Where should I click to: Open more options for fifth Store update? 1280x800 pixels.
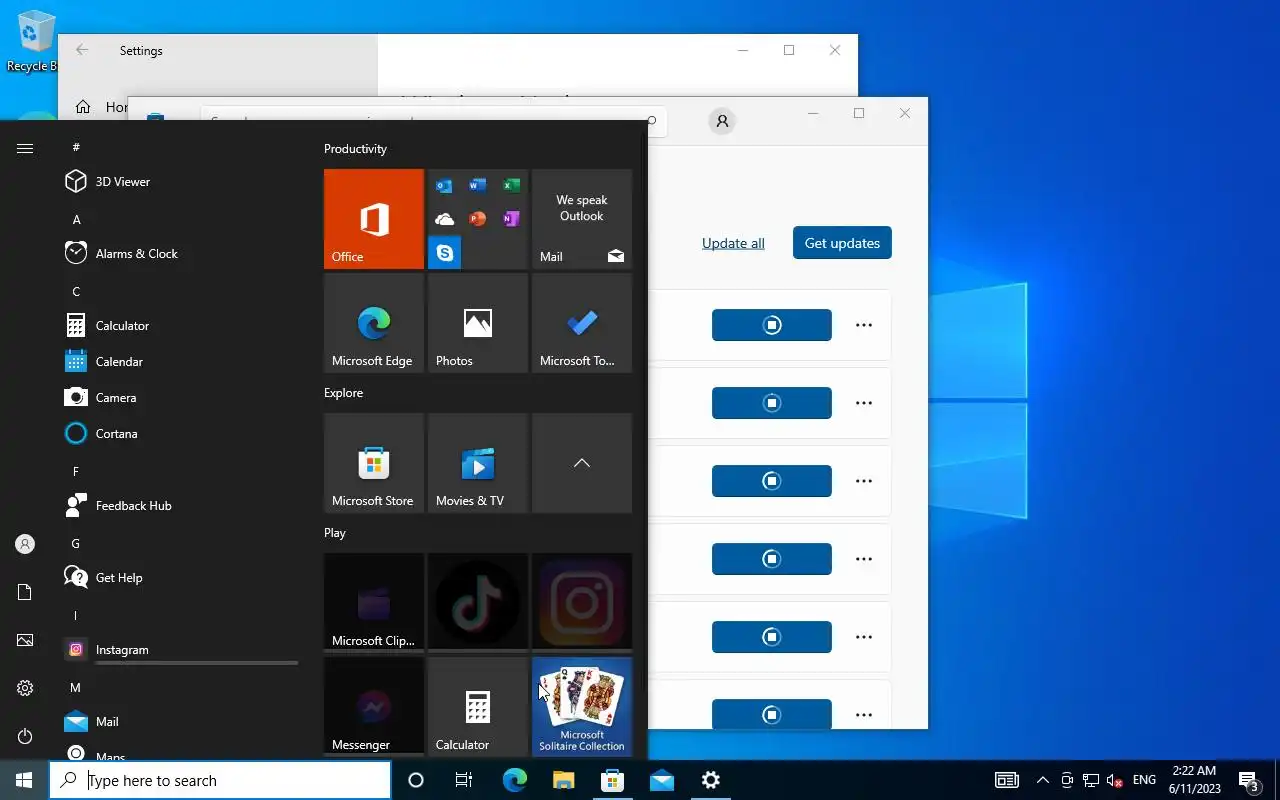coord(864,637)
